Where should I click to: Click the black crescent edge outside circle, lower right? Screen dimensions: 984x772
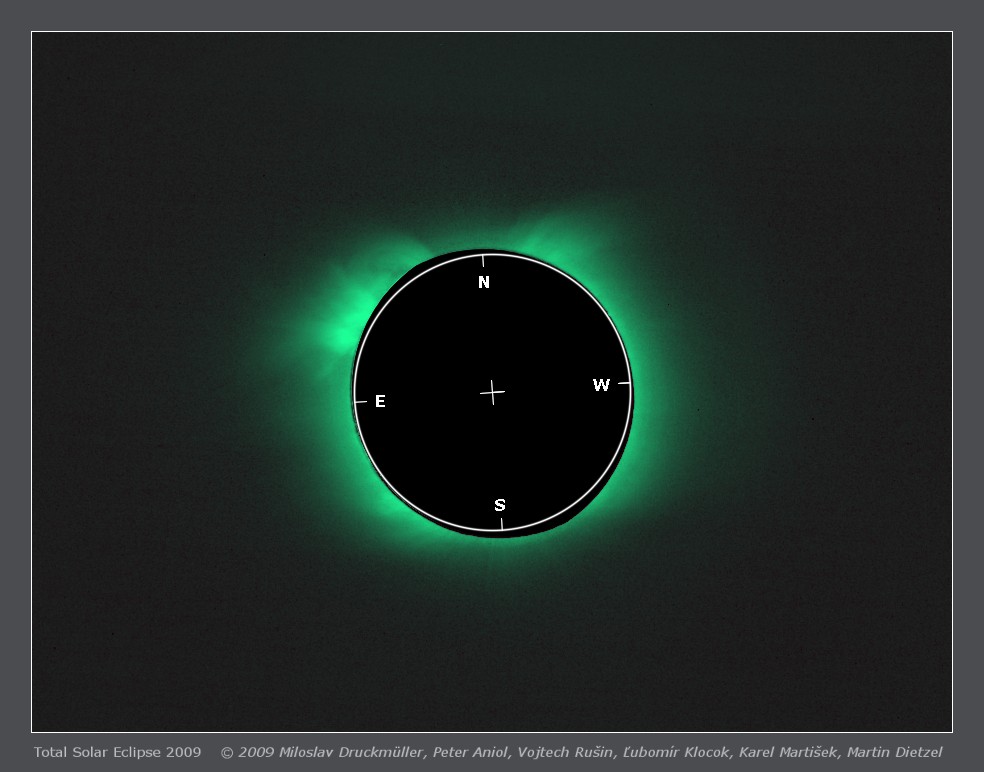(598, 500)
